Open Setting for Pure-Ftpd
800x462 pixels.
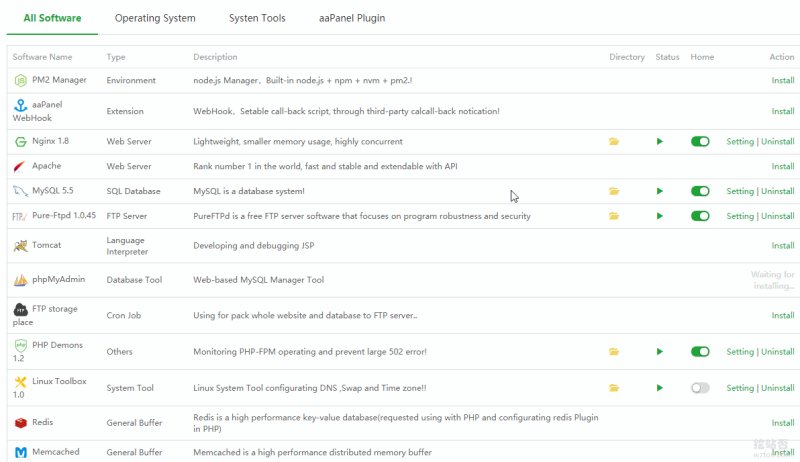pos(740,216)
